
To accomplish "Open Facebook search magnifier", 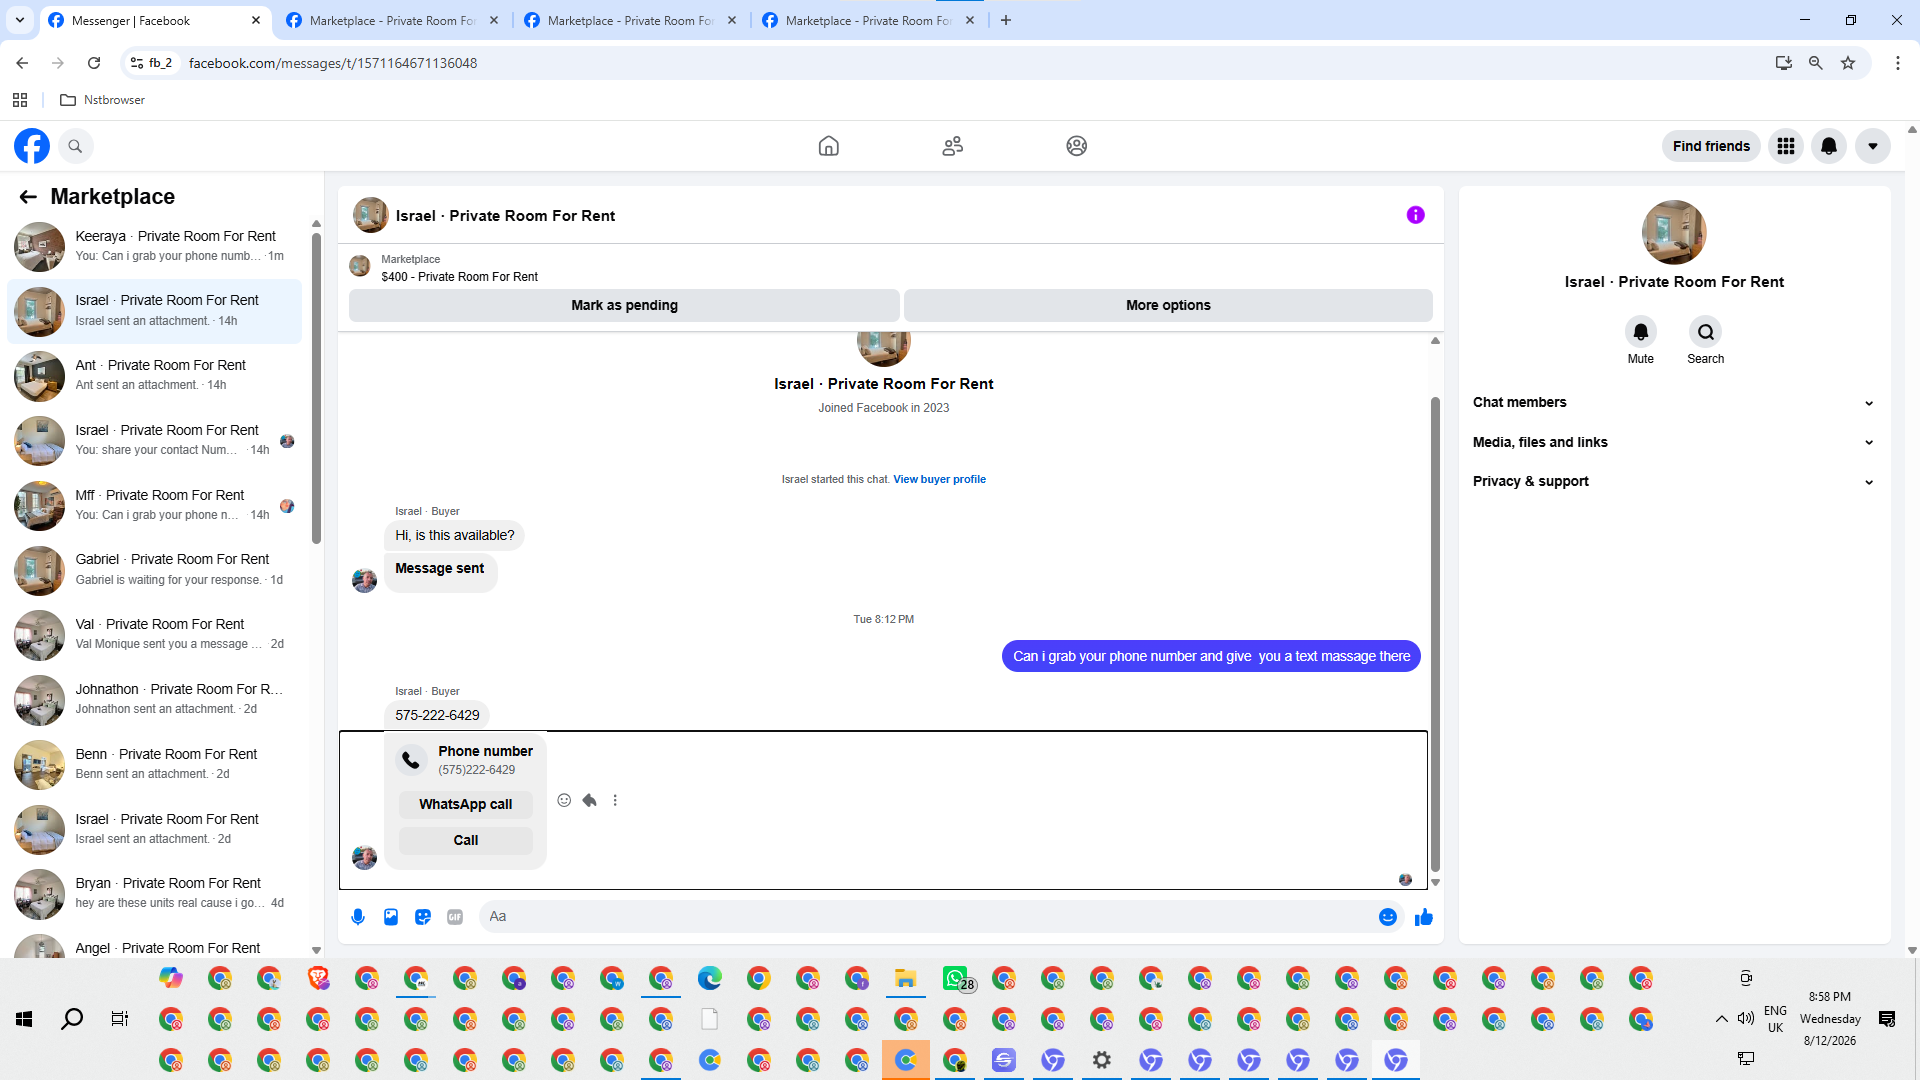I will point(75,146).
